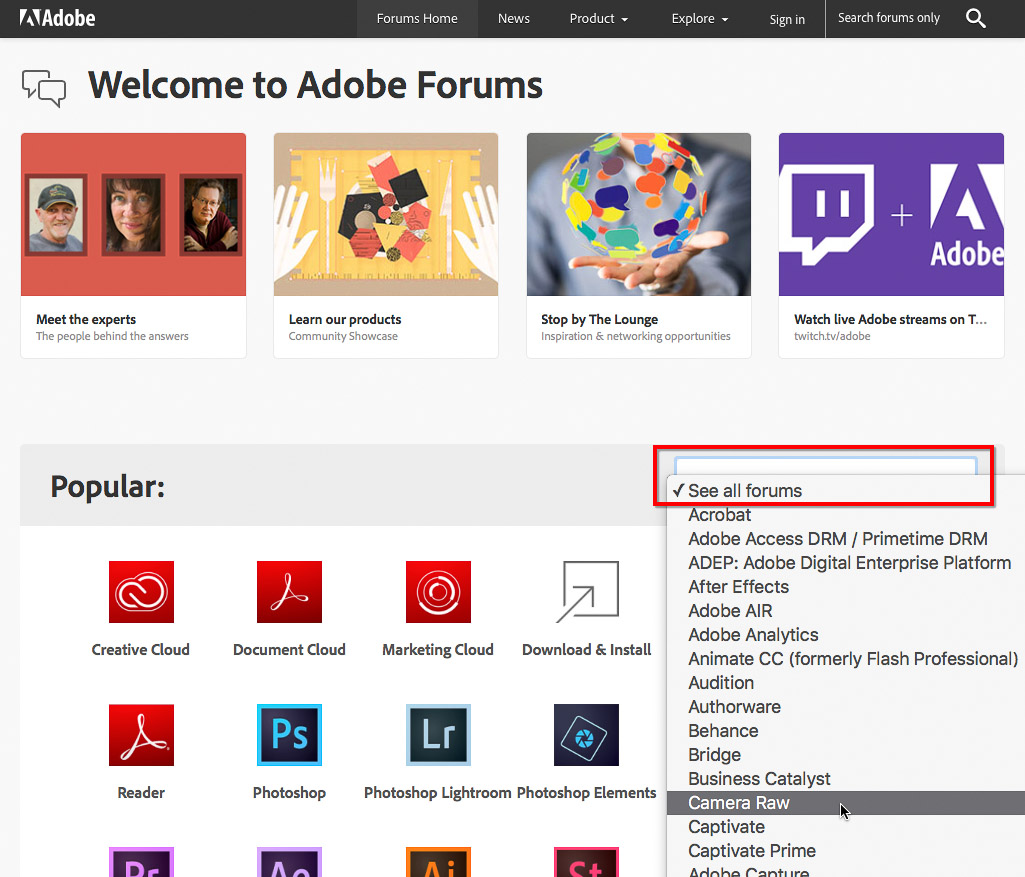Select Acrobat from forum list

(x=846, y=515)
